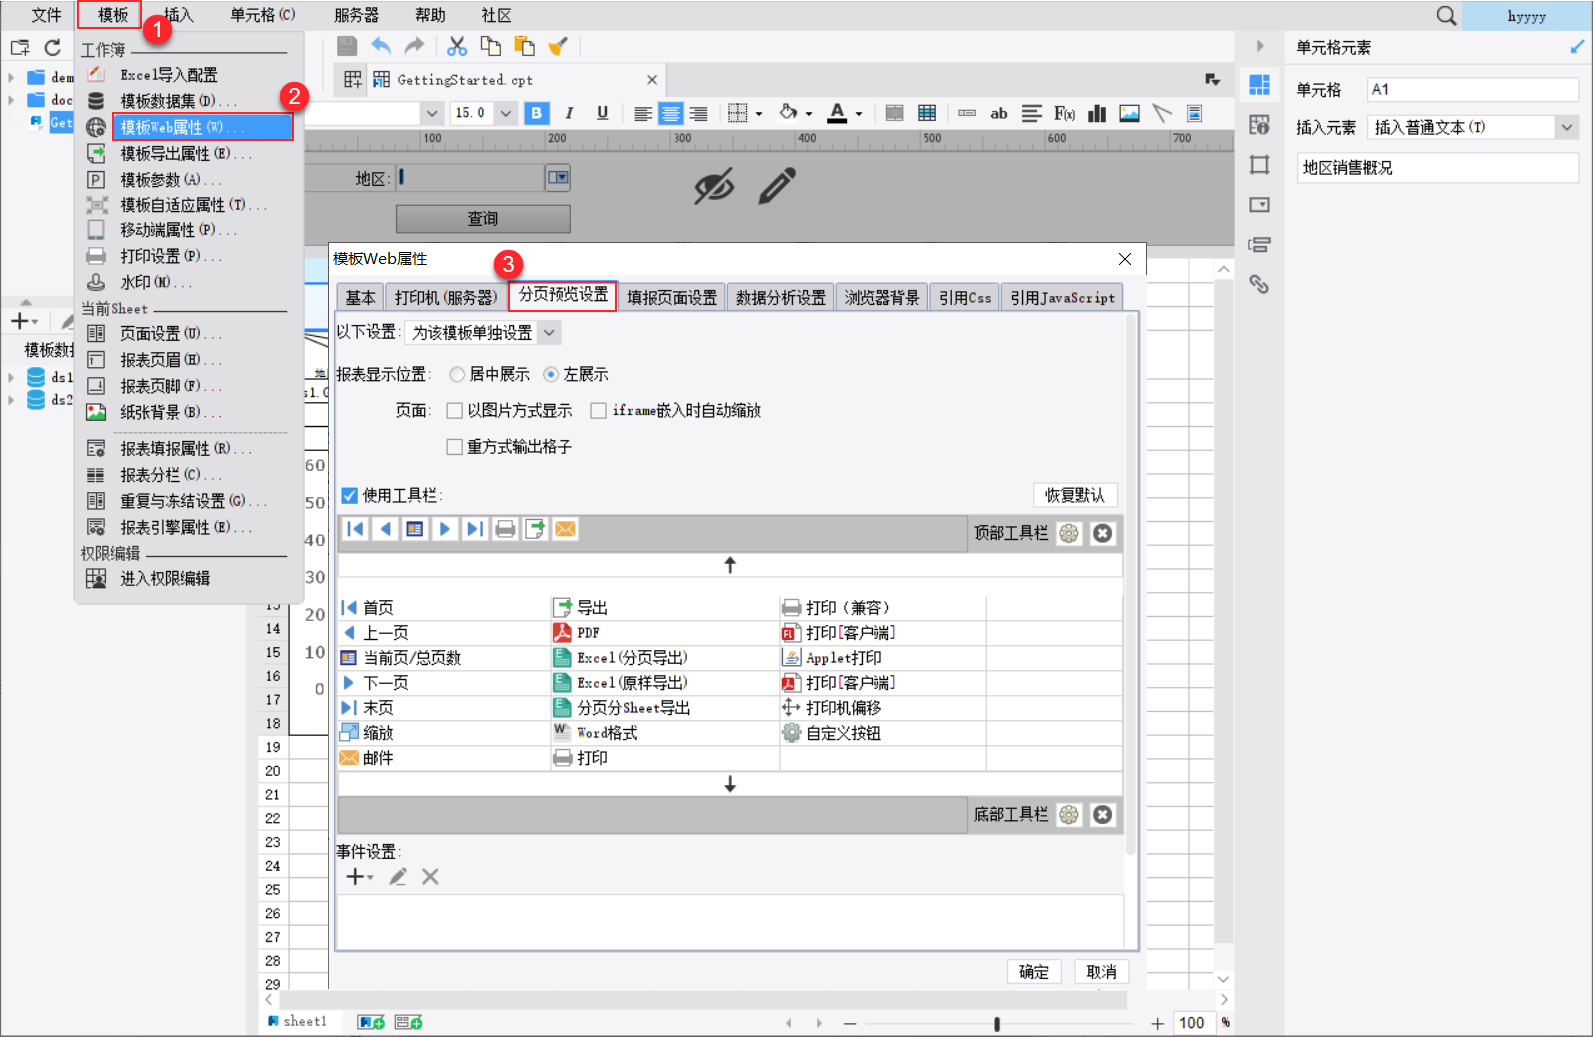Expand the ds1 dataset node
The height and width of the screenshot is (1037, 1593).
tap(11, 377)
